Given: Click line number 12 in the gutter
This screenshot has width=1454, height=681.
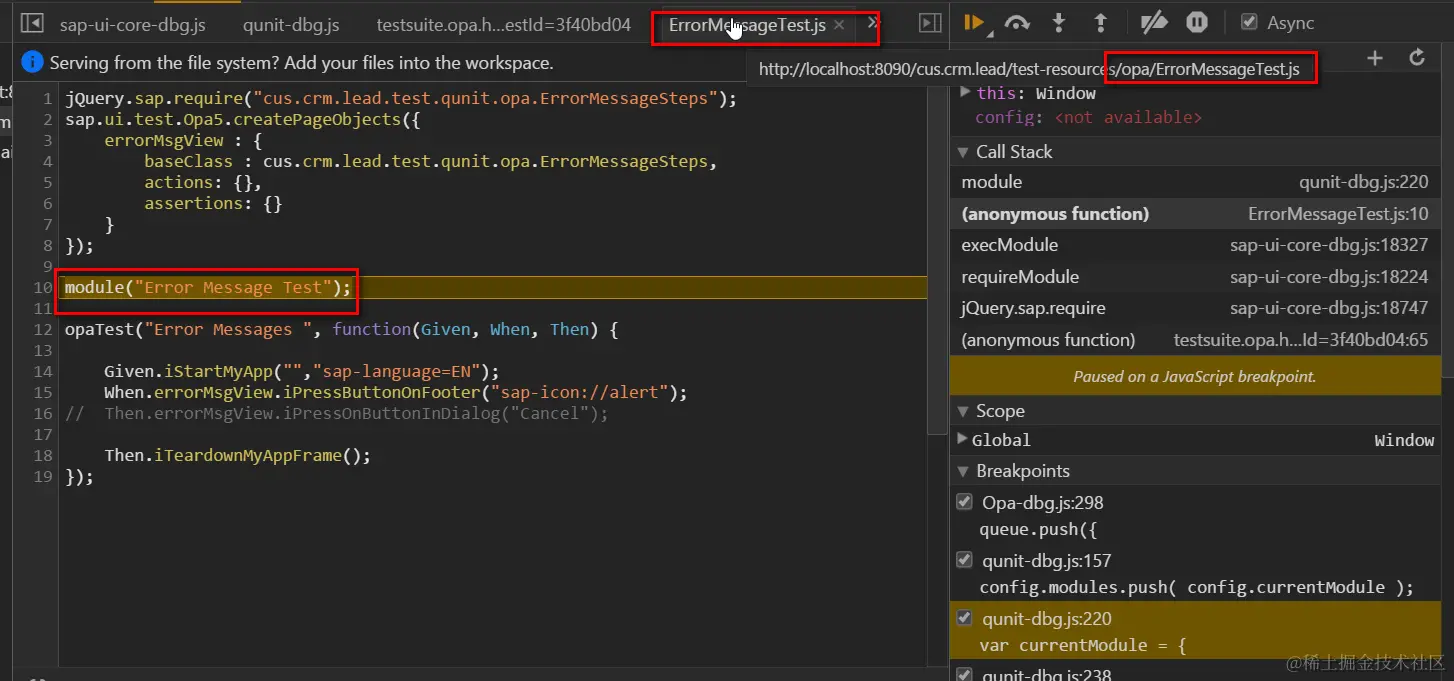Looking at the screenshot, I should pos(42,330).
